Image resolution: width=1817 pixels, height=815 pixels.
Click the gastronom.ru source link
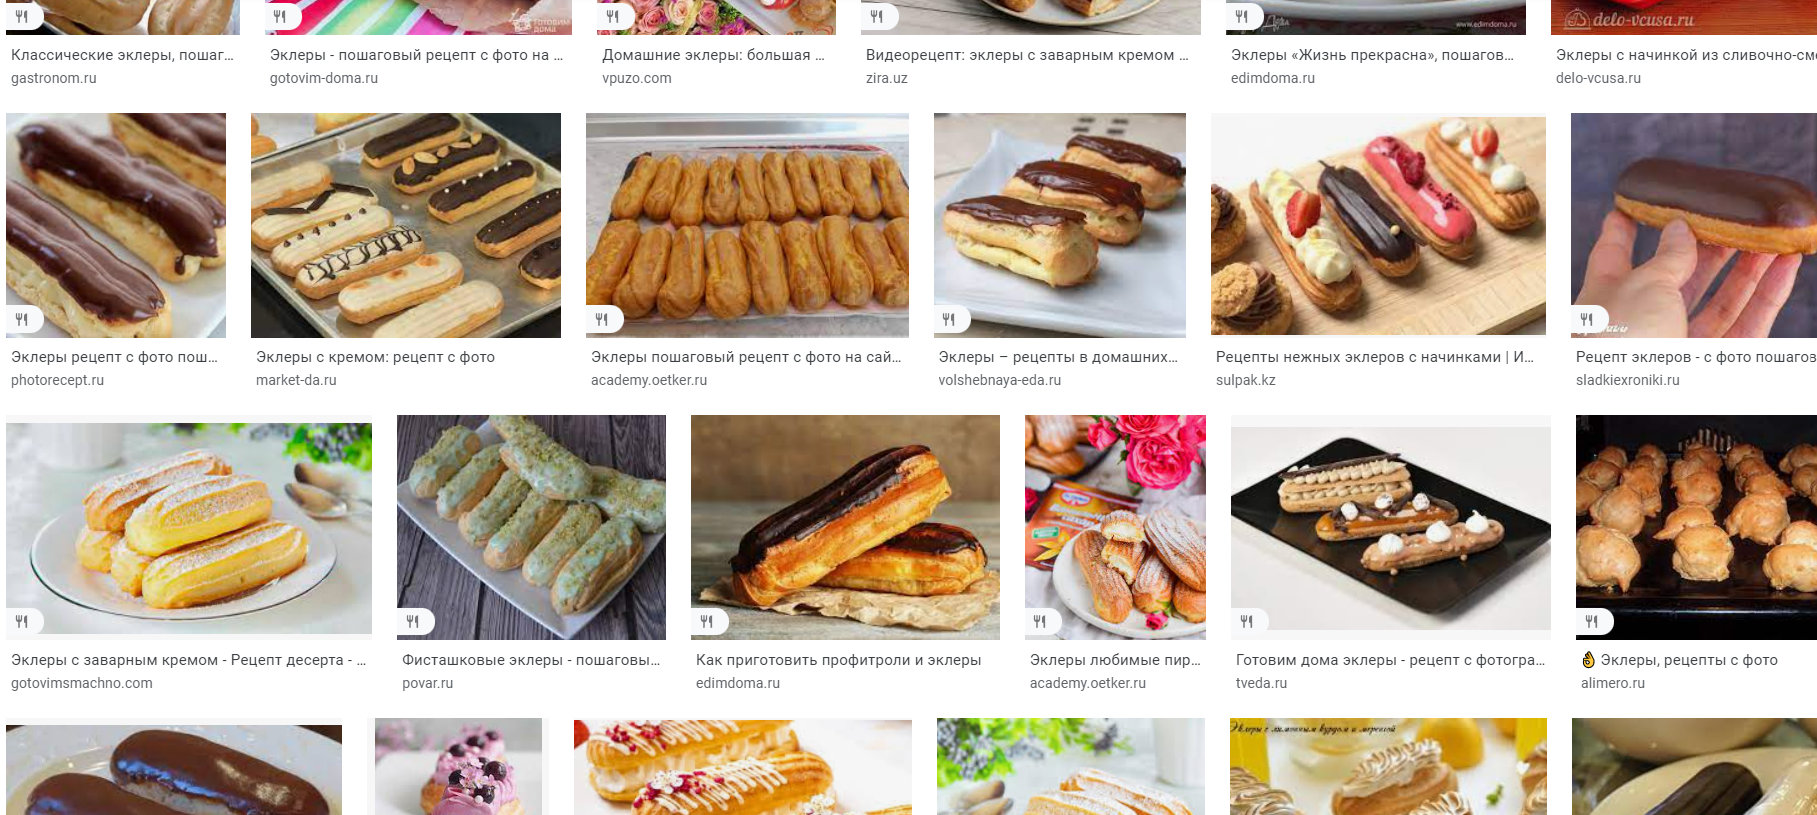click(x=54, y=78)
